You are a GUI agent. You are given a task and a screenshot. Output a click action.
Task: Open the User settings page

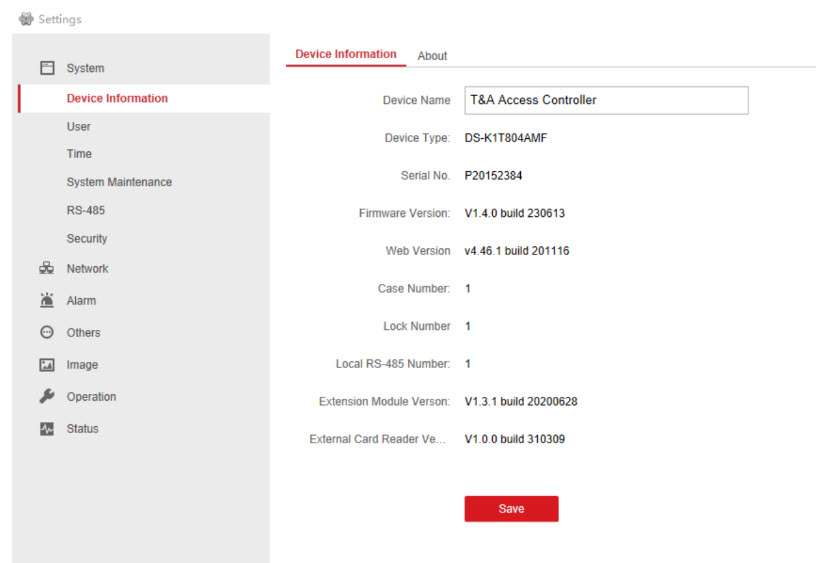[x=79, y=127]
